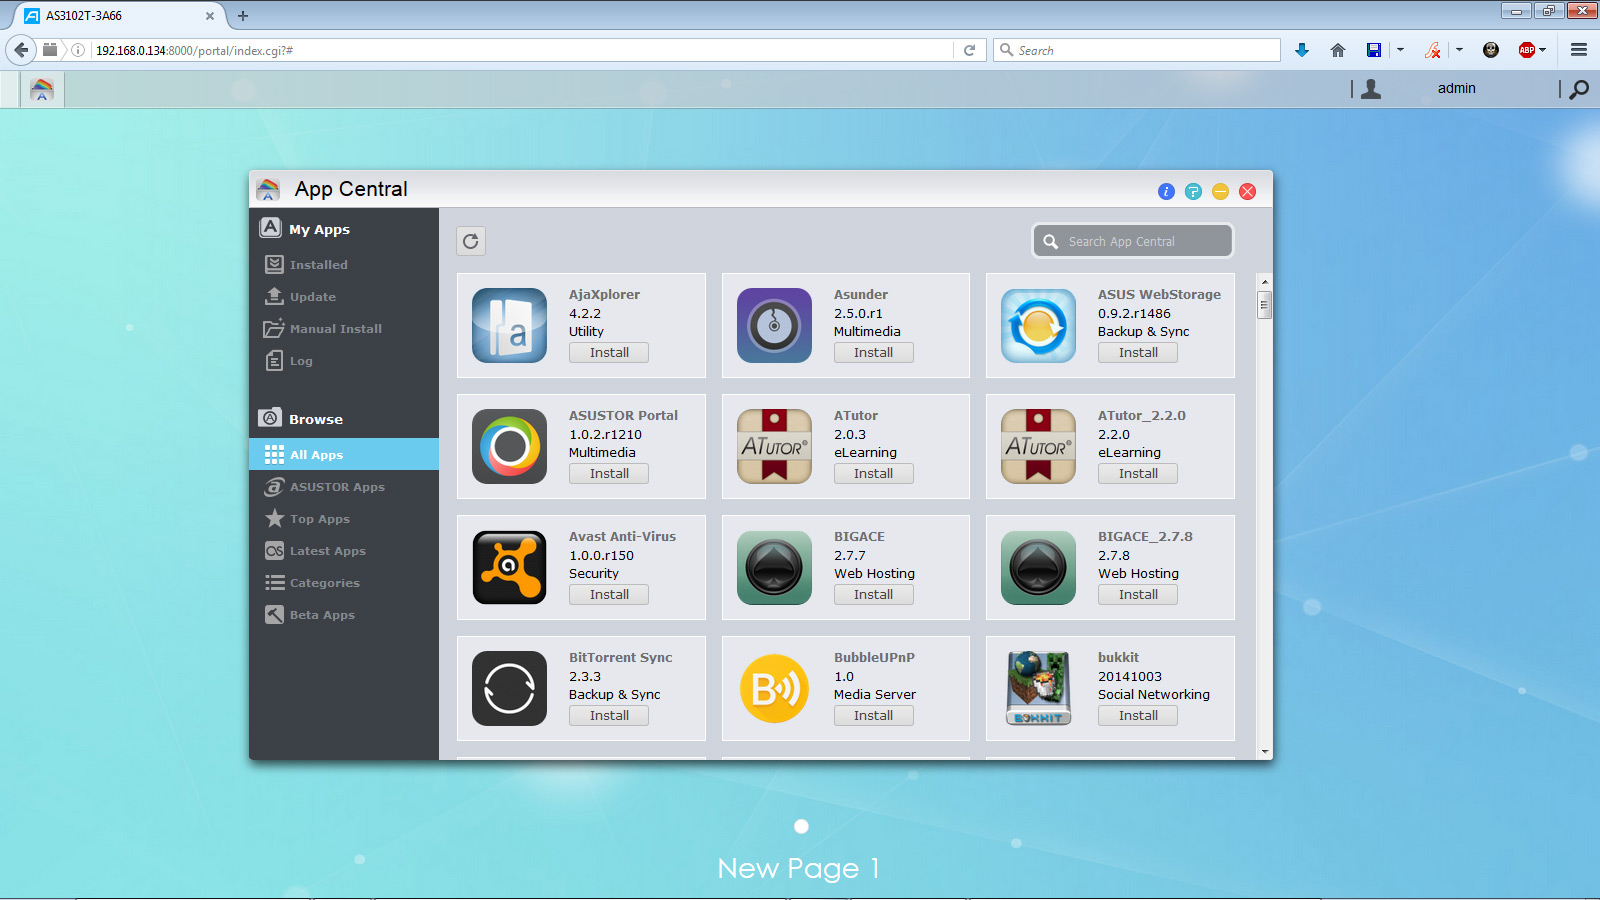
Task: Click the Firefox downloads arrow icon
Action: (1302, 50)
